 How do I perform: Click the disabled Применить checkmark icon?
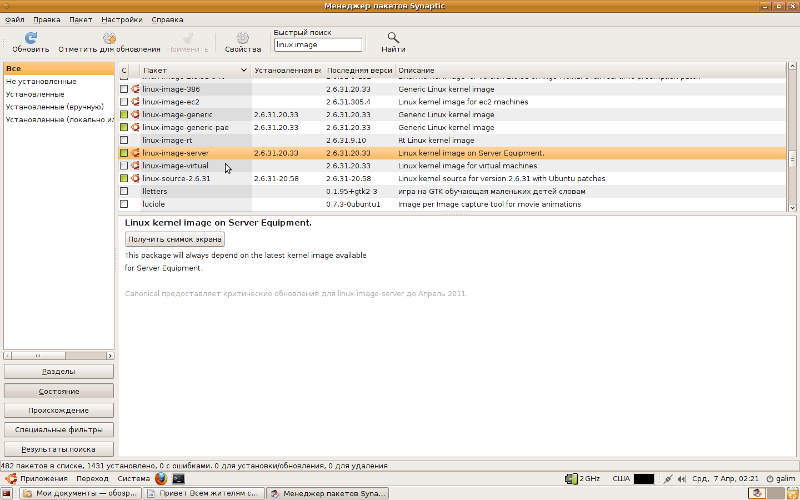[188, 38]
